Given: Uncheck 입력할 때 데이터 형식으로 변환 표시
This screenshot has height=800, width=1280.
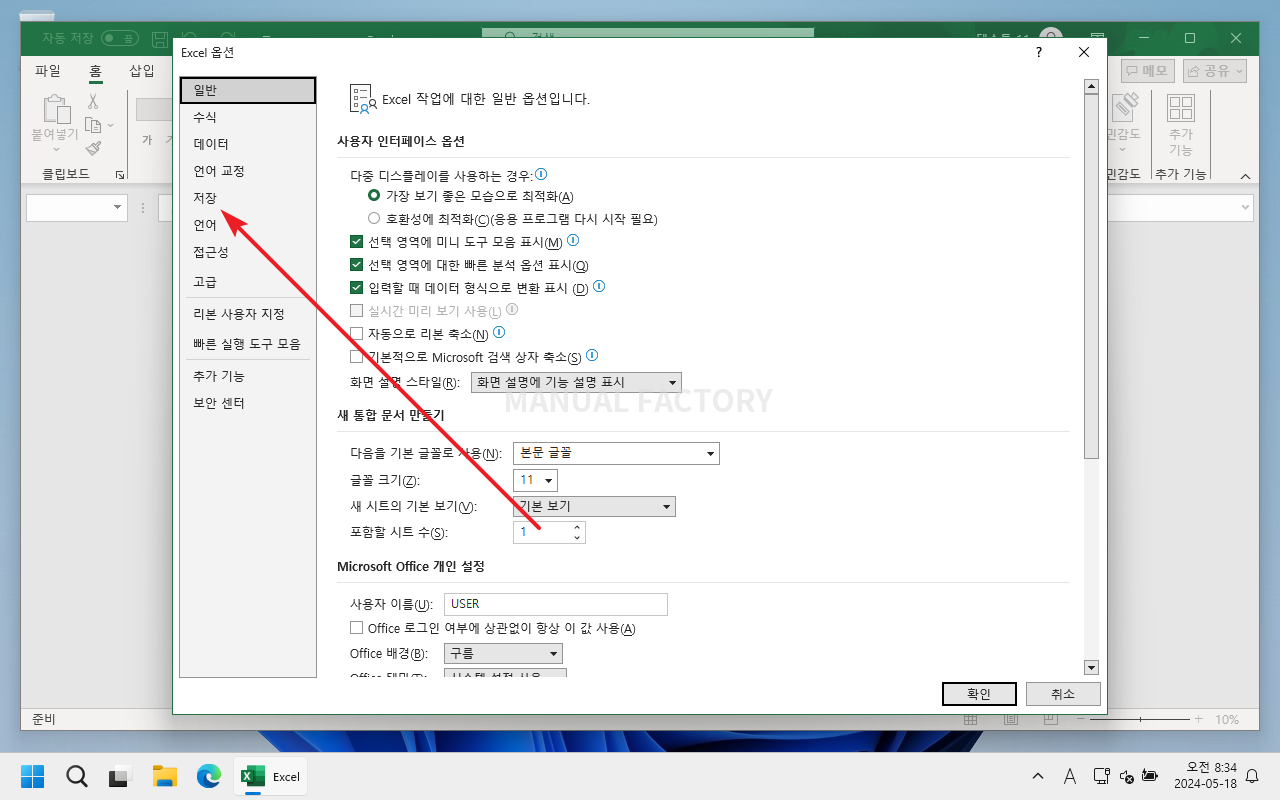Looking at the screenshot, I should pyautogui.click(x=356, y=288).
